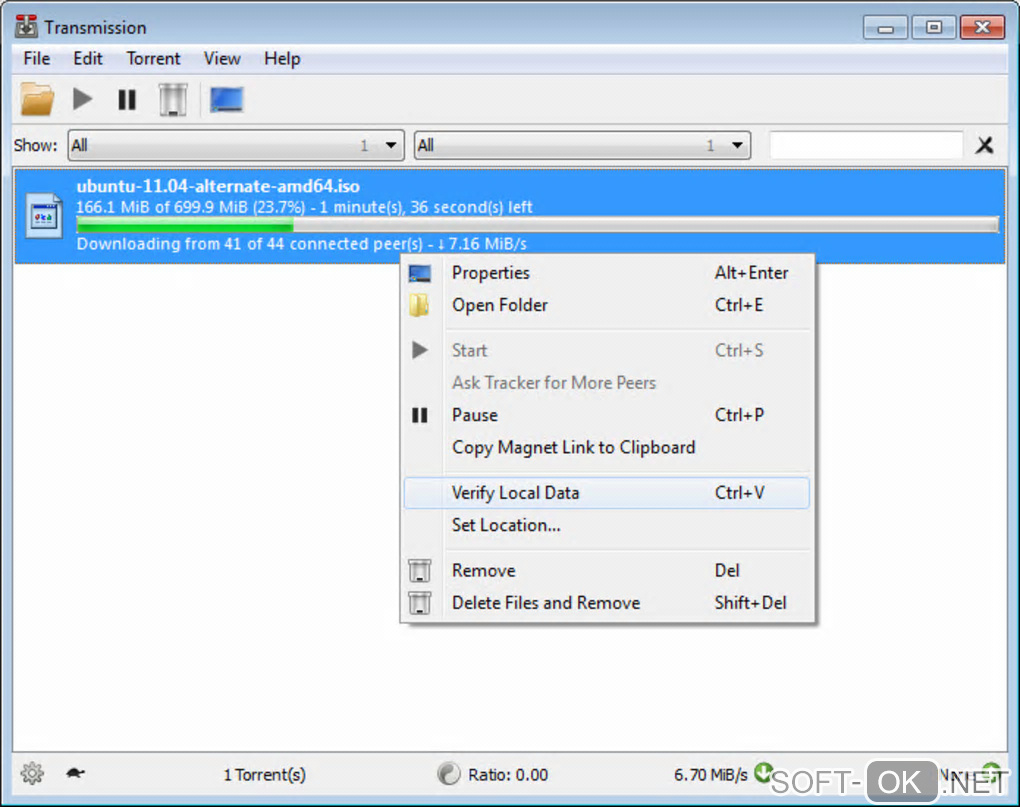
Task: Pause the torrent using the toolbar pause icon
Action: tap(127, 100)
